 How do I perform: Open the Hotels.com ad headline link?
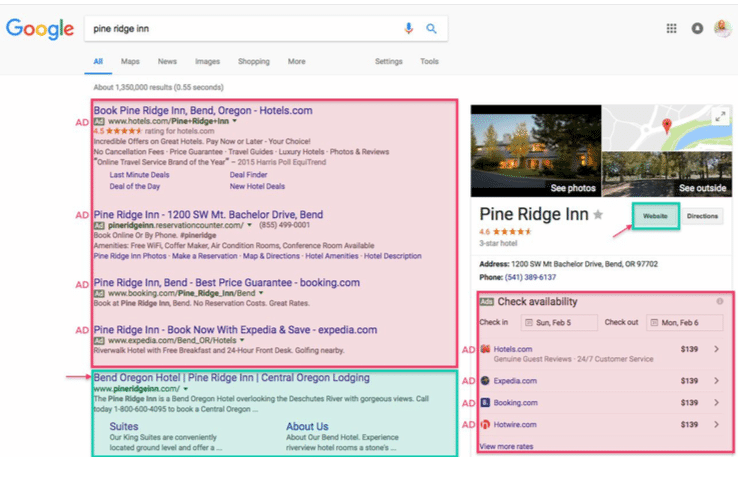coord(203,110)
